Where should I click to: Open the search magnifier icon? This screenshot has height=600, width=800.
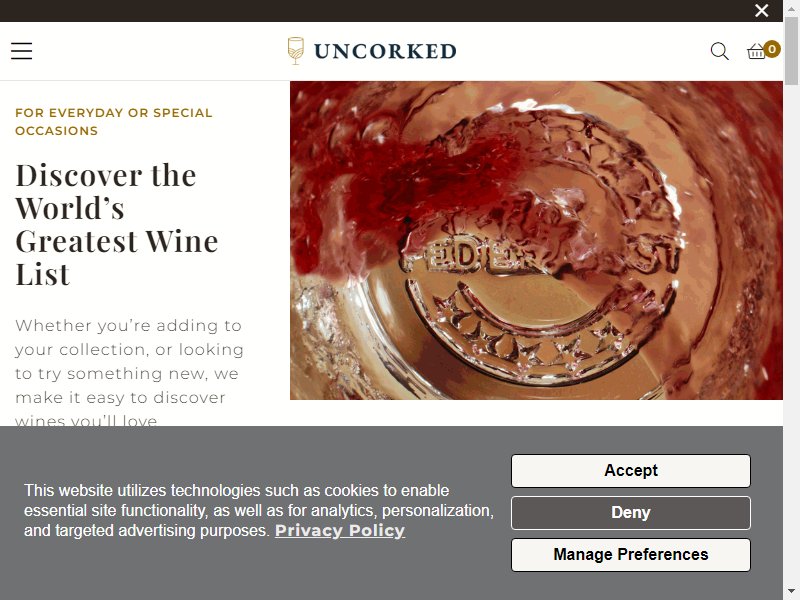pyautogui.click(x=719, y=51)
